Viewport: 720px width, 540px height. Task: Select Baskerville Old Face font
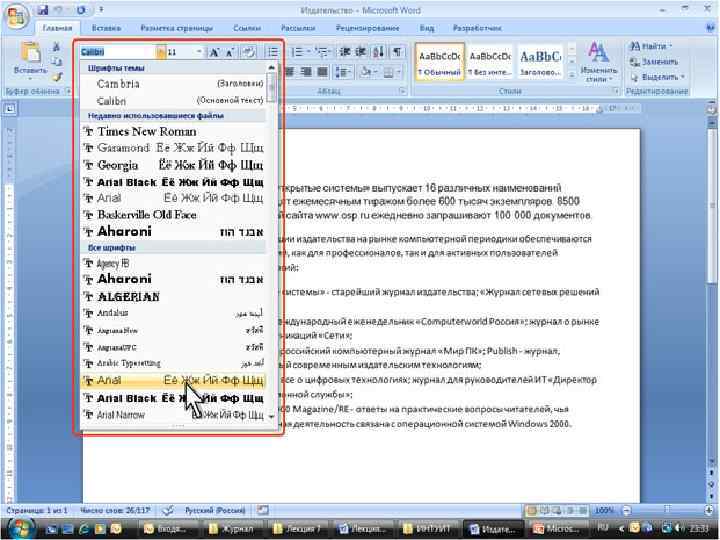tap(174, 215)
